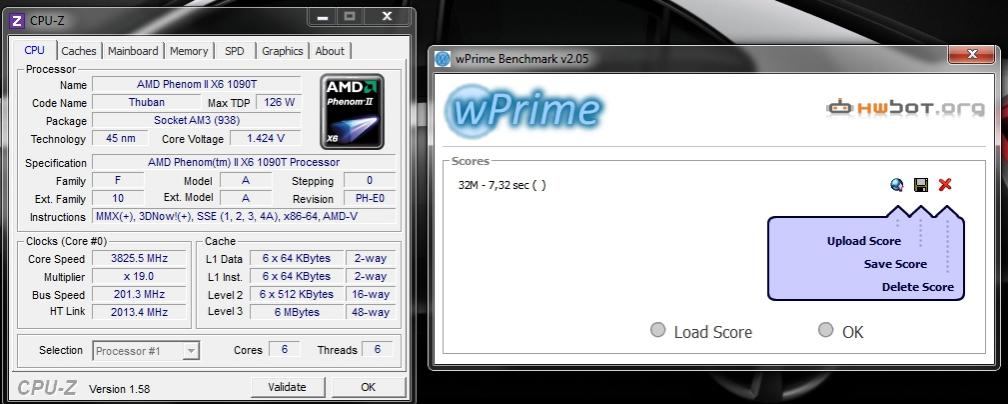1008x404 pixels.
Task: Click the Name field 'AMD Phenom II X6 1090T'
Action: point(197,84)
